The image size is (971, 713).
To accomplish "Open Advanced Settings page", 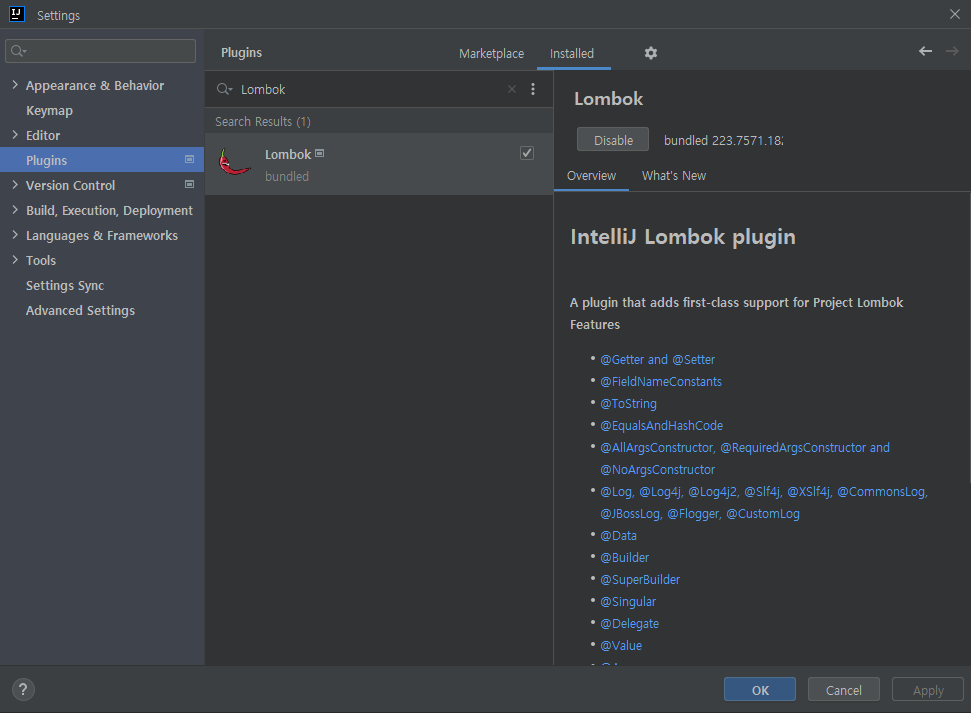I will point(81,310).
